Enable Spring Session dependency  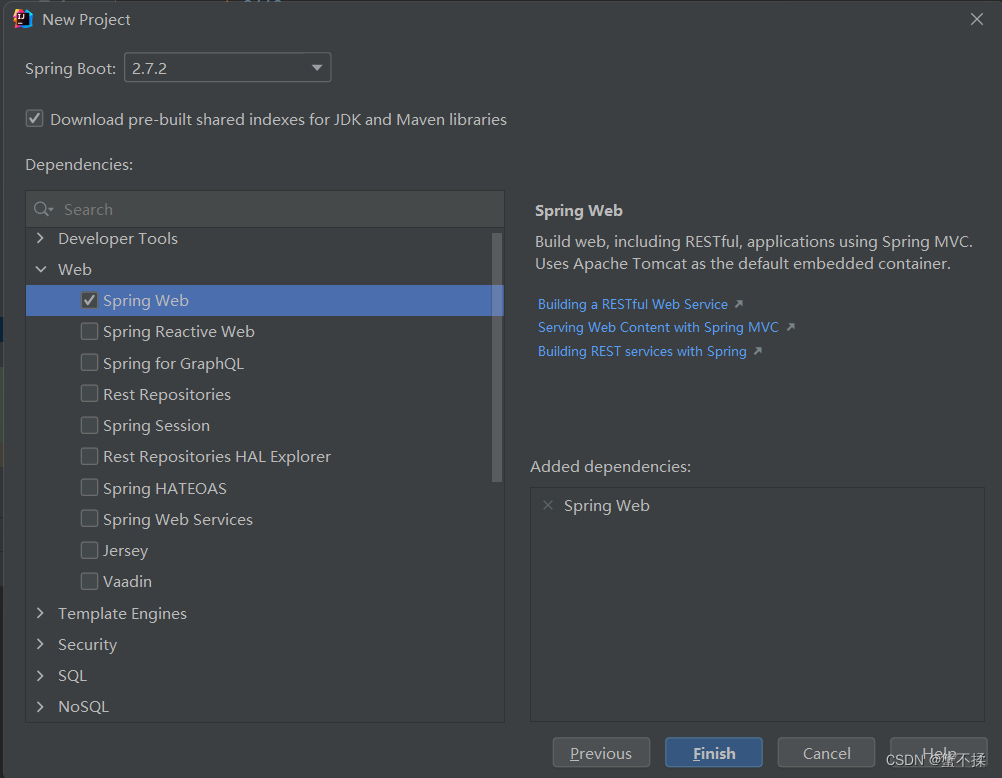89,425
